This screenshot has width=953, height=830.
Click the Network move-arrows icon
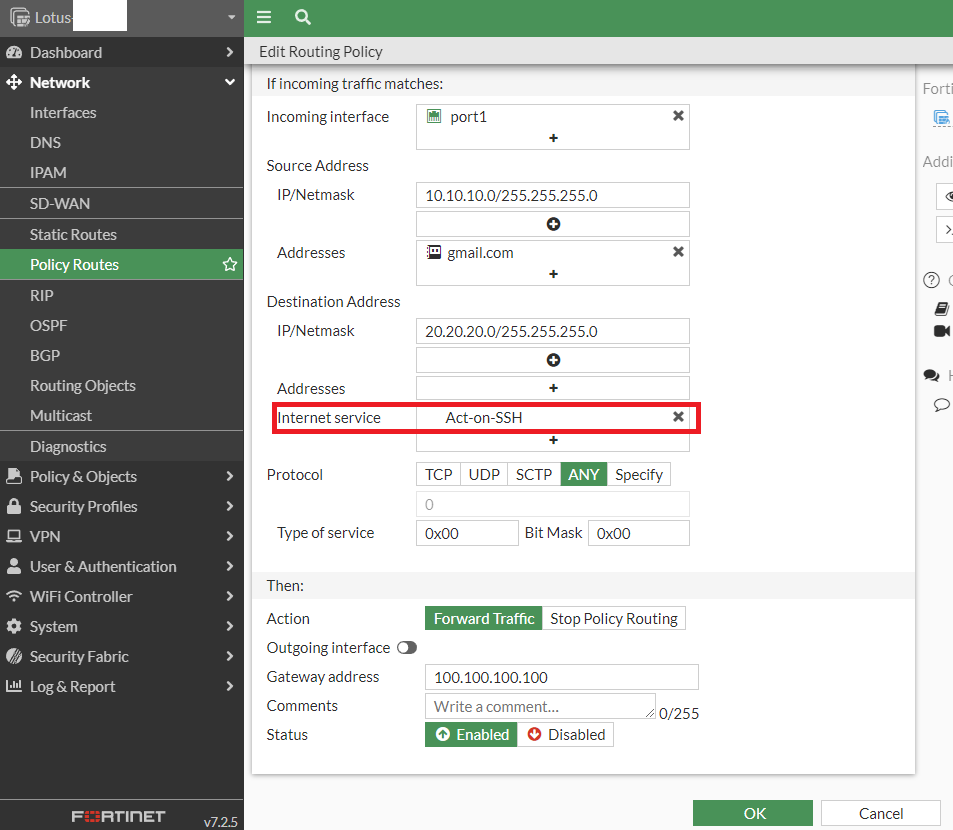pyautogui.click(x=14, y=82)
